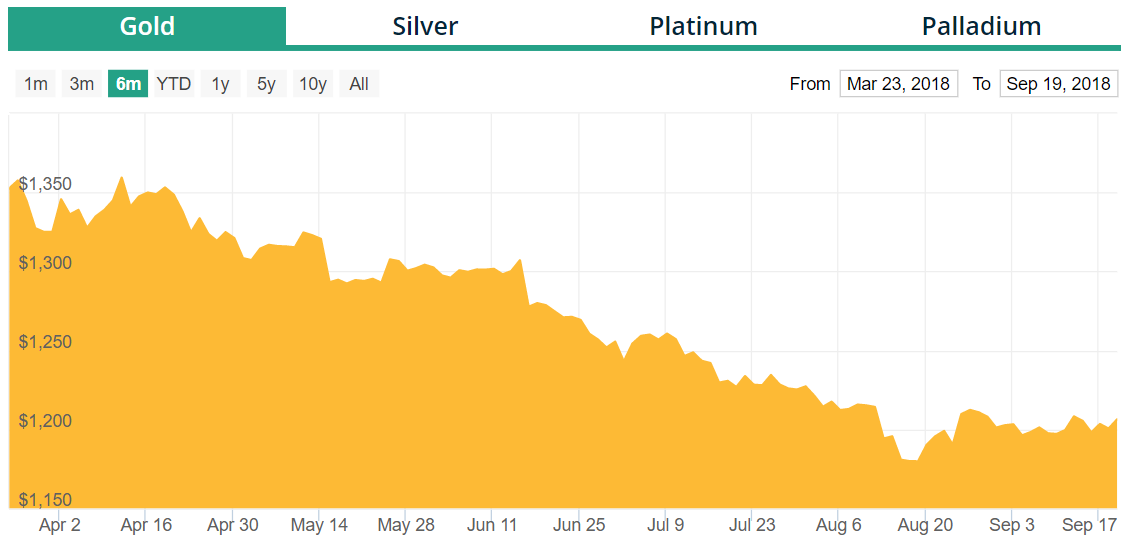This screenshot has width=1133, height=547.
Task: Click the active Gold tab
Action: (147, 26)
